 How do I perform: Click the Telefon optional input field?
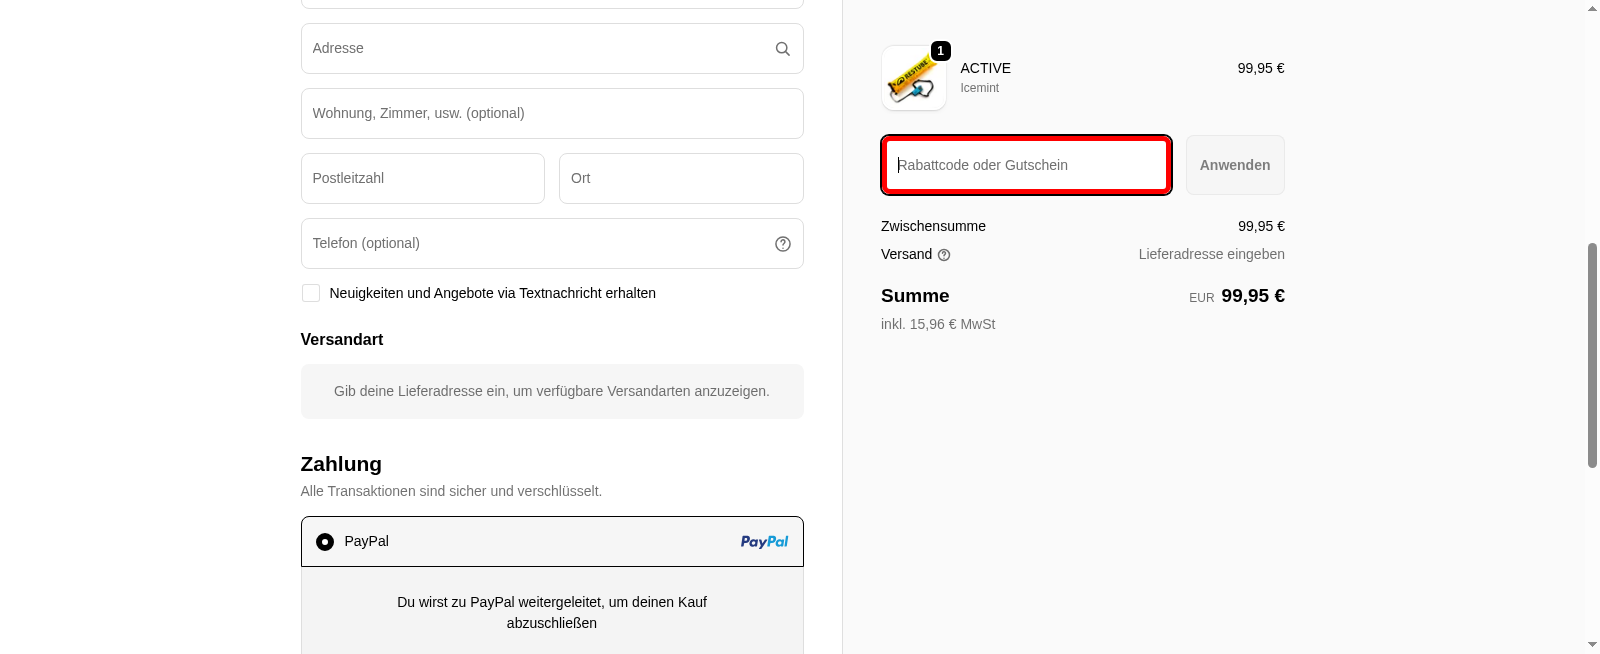tap(552, 243)
